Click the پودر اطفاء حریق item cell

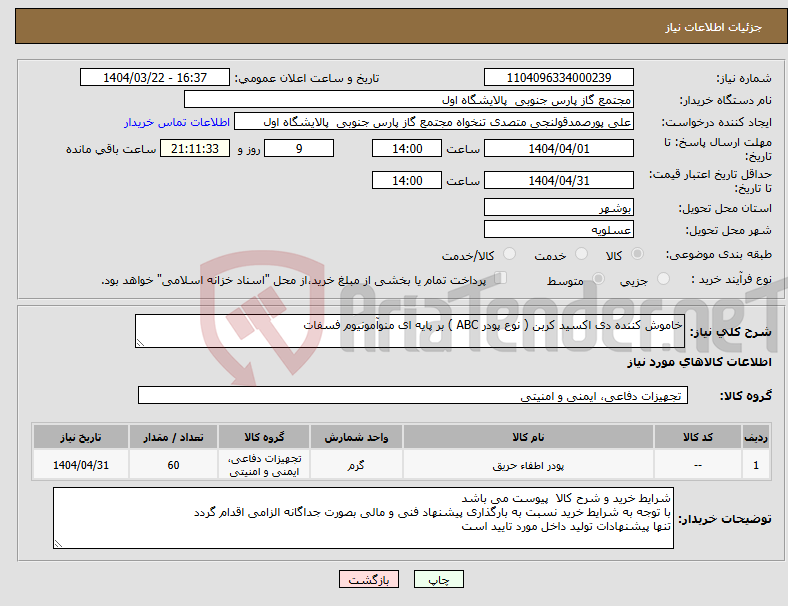click(x=528, y=465)
